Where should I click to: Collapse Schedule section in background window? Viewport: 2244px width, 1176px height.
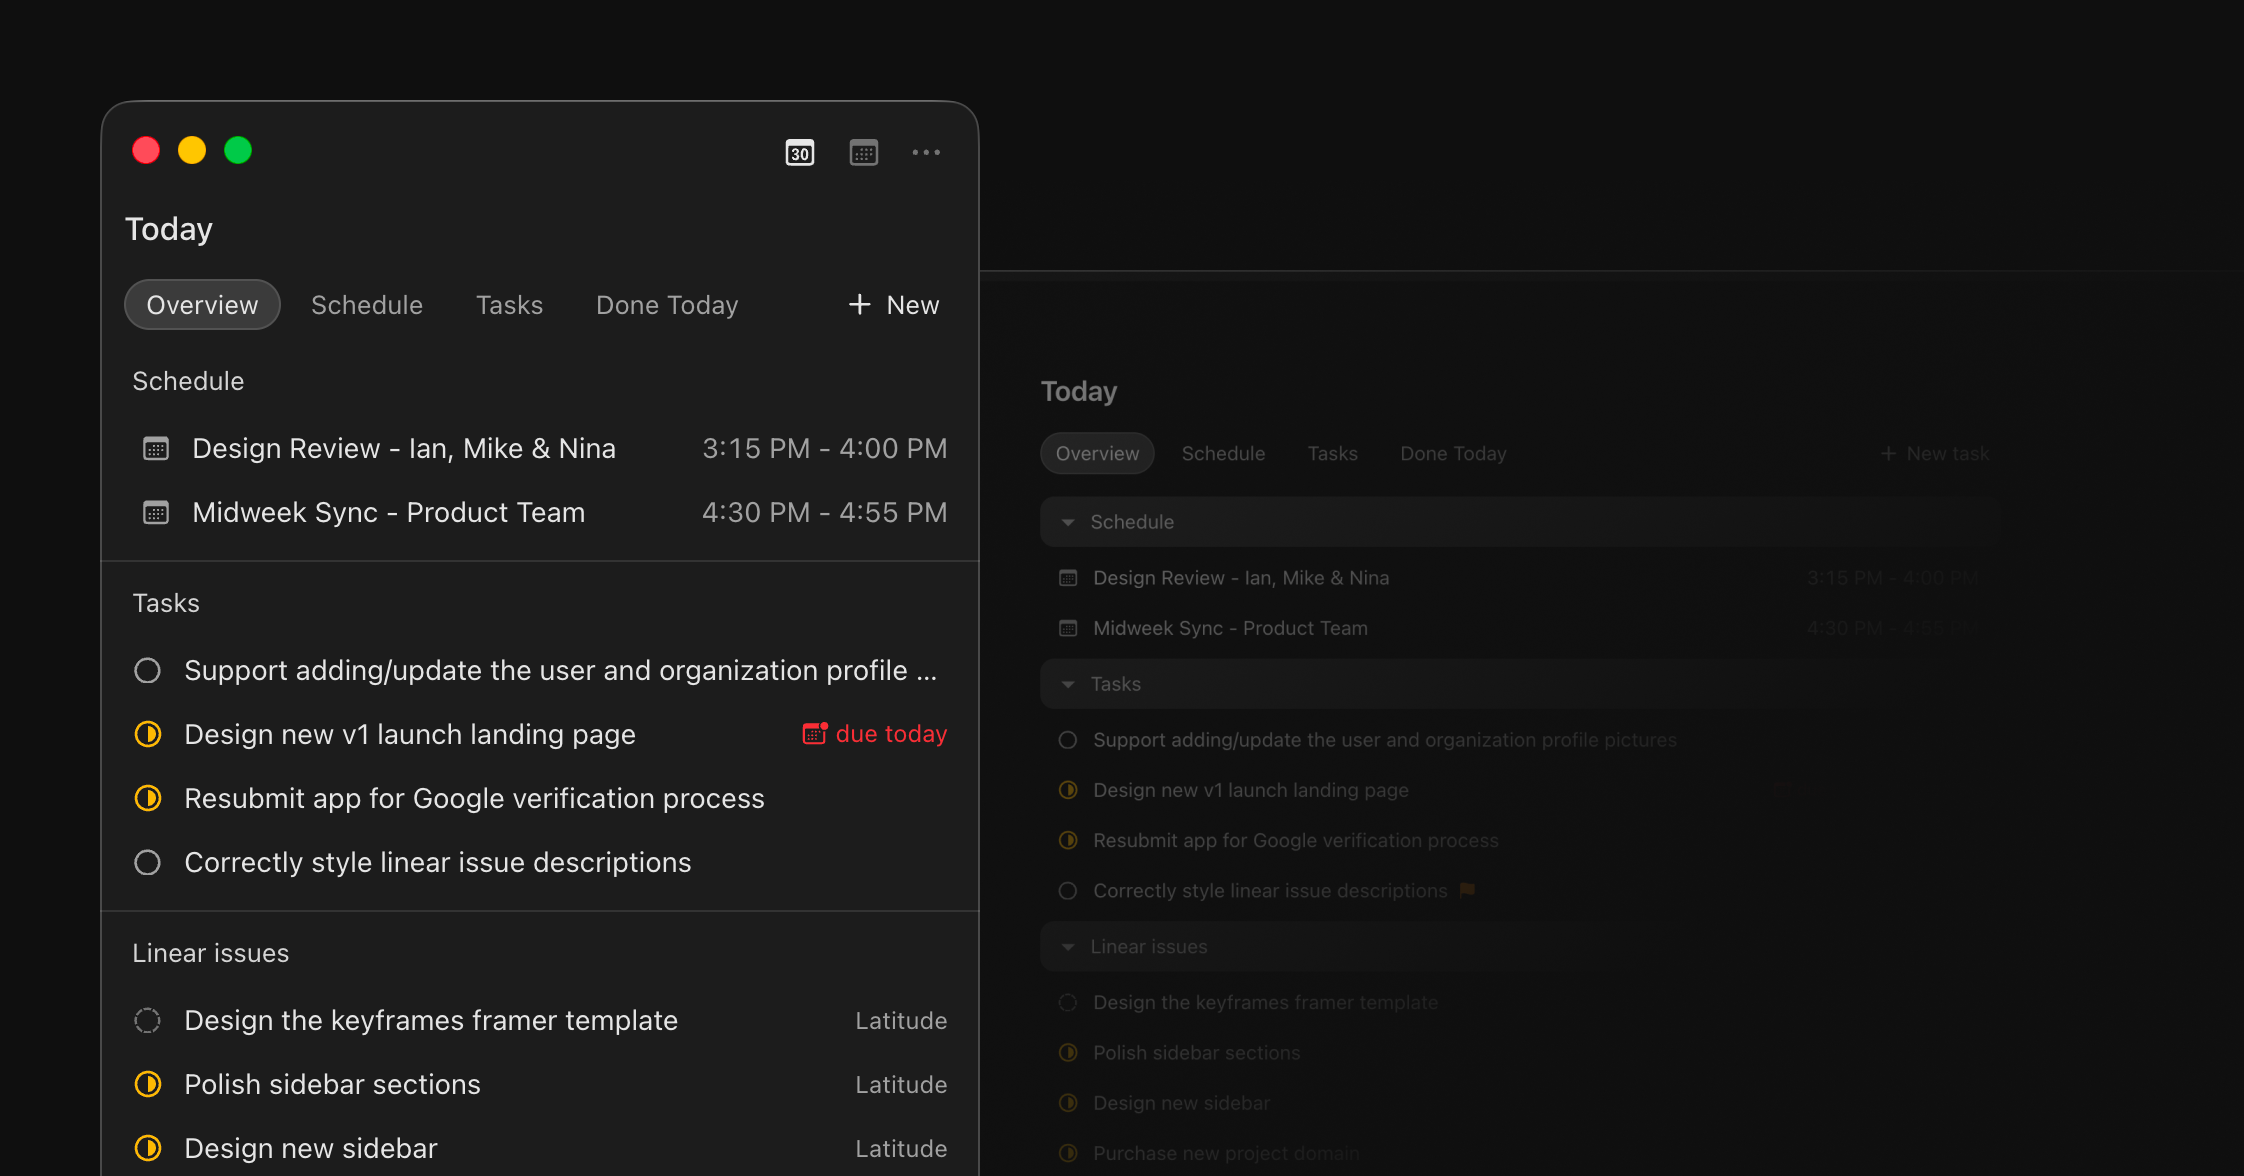[1068, 522]
